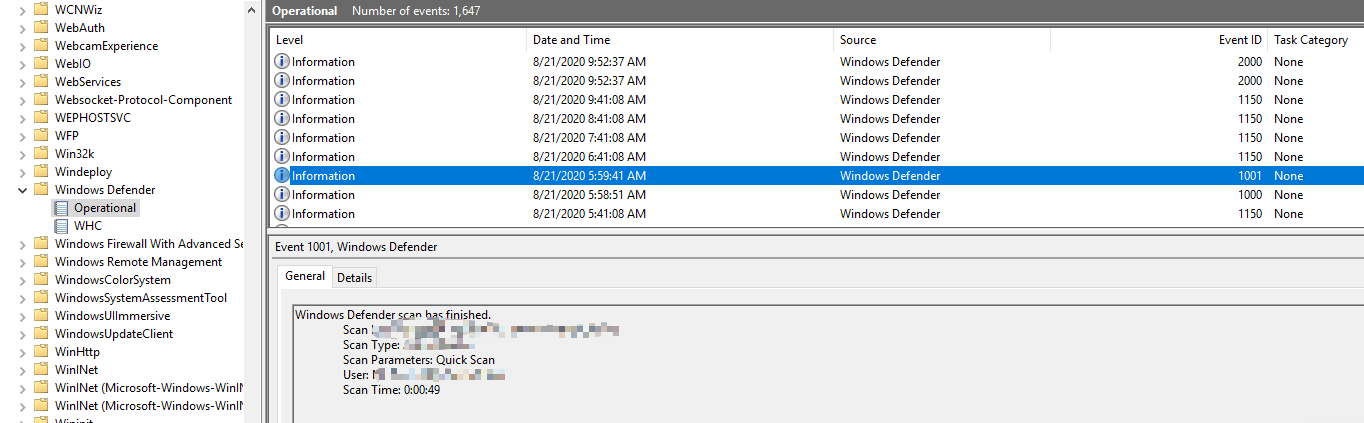
Task: Select the 8/21/2020 9:41:08 AM cell
Action: [x=589, y=100]
